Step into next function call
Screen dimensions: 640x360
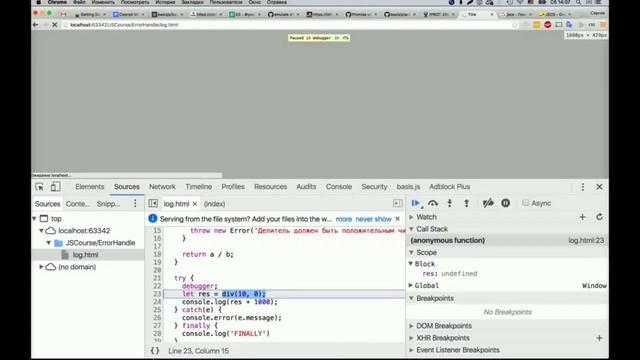click(449, 203)
